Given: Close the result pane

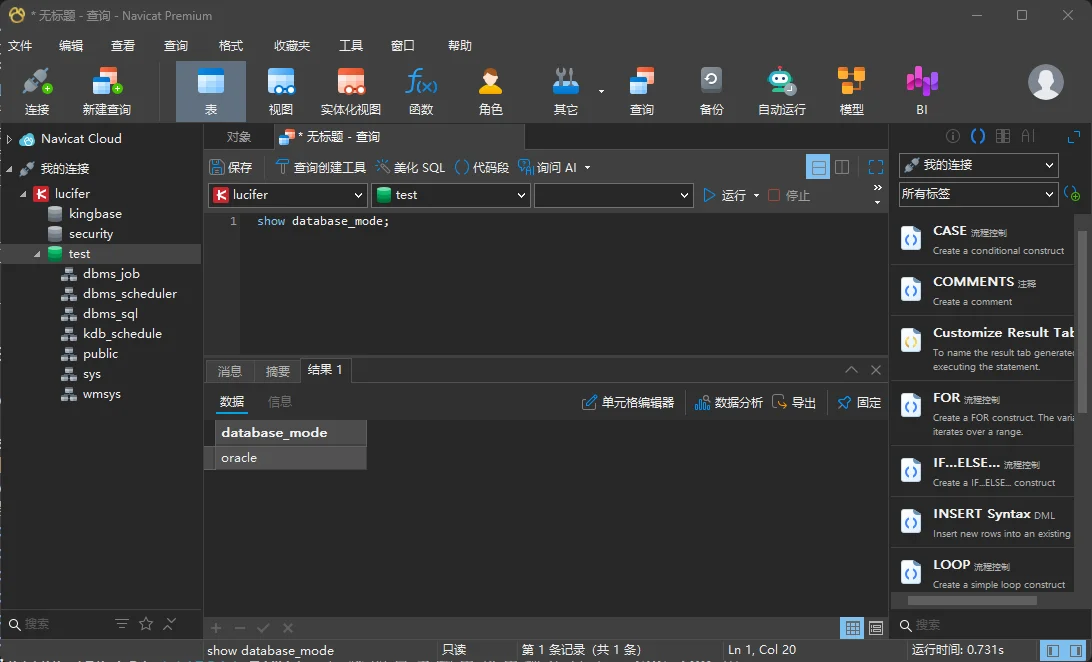Looking at the screenshot, I should click(x=875, y=370).
